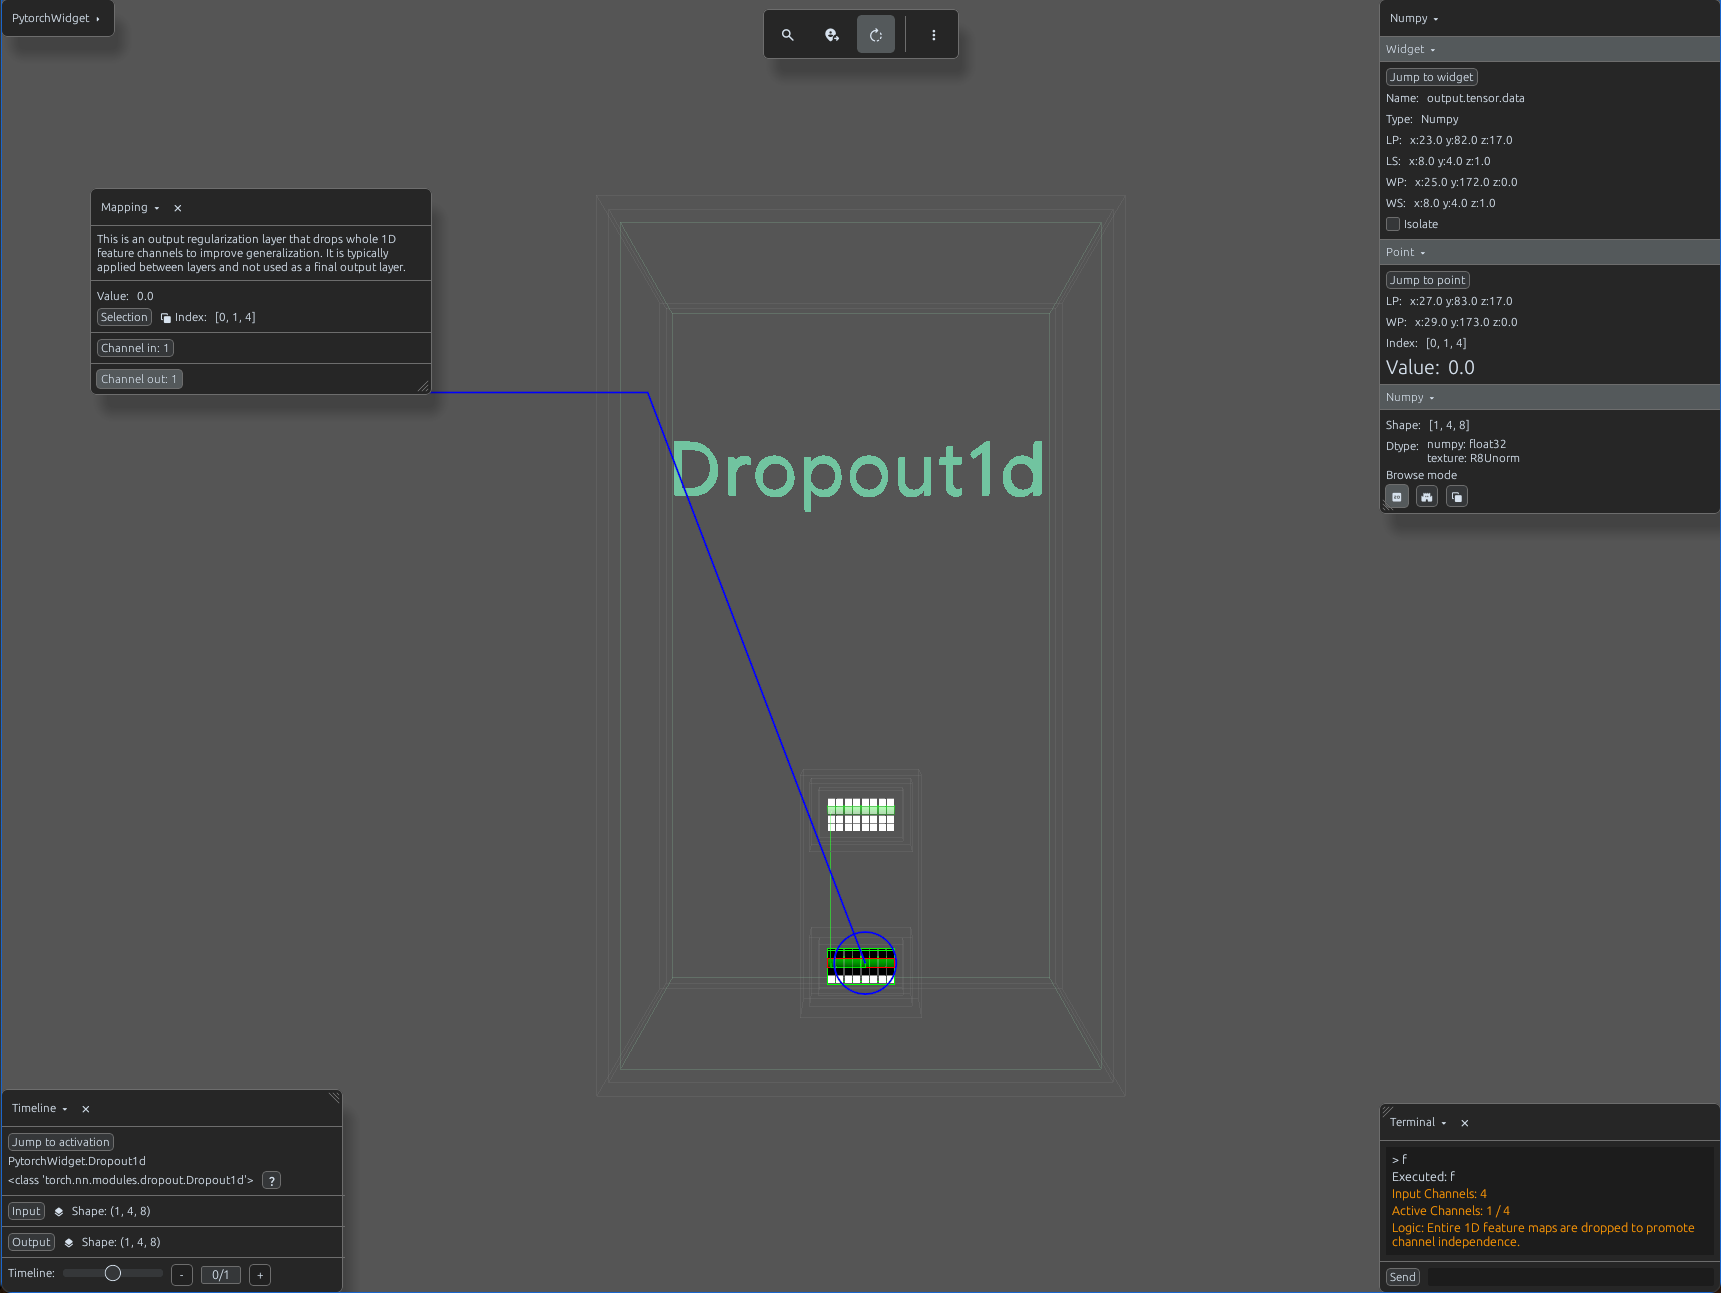Select the stacked layers browse mode icon
This screenshot has height=1293, width=1721.
[1457, 497]
